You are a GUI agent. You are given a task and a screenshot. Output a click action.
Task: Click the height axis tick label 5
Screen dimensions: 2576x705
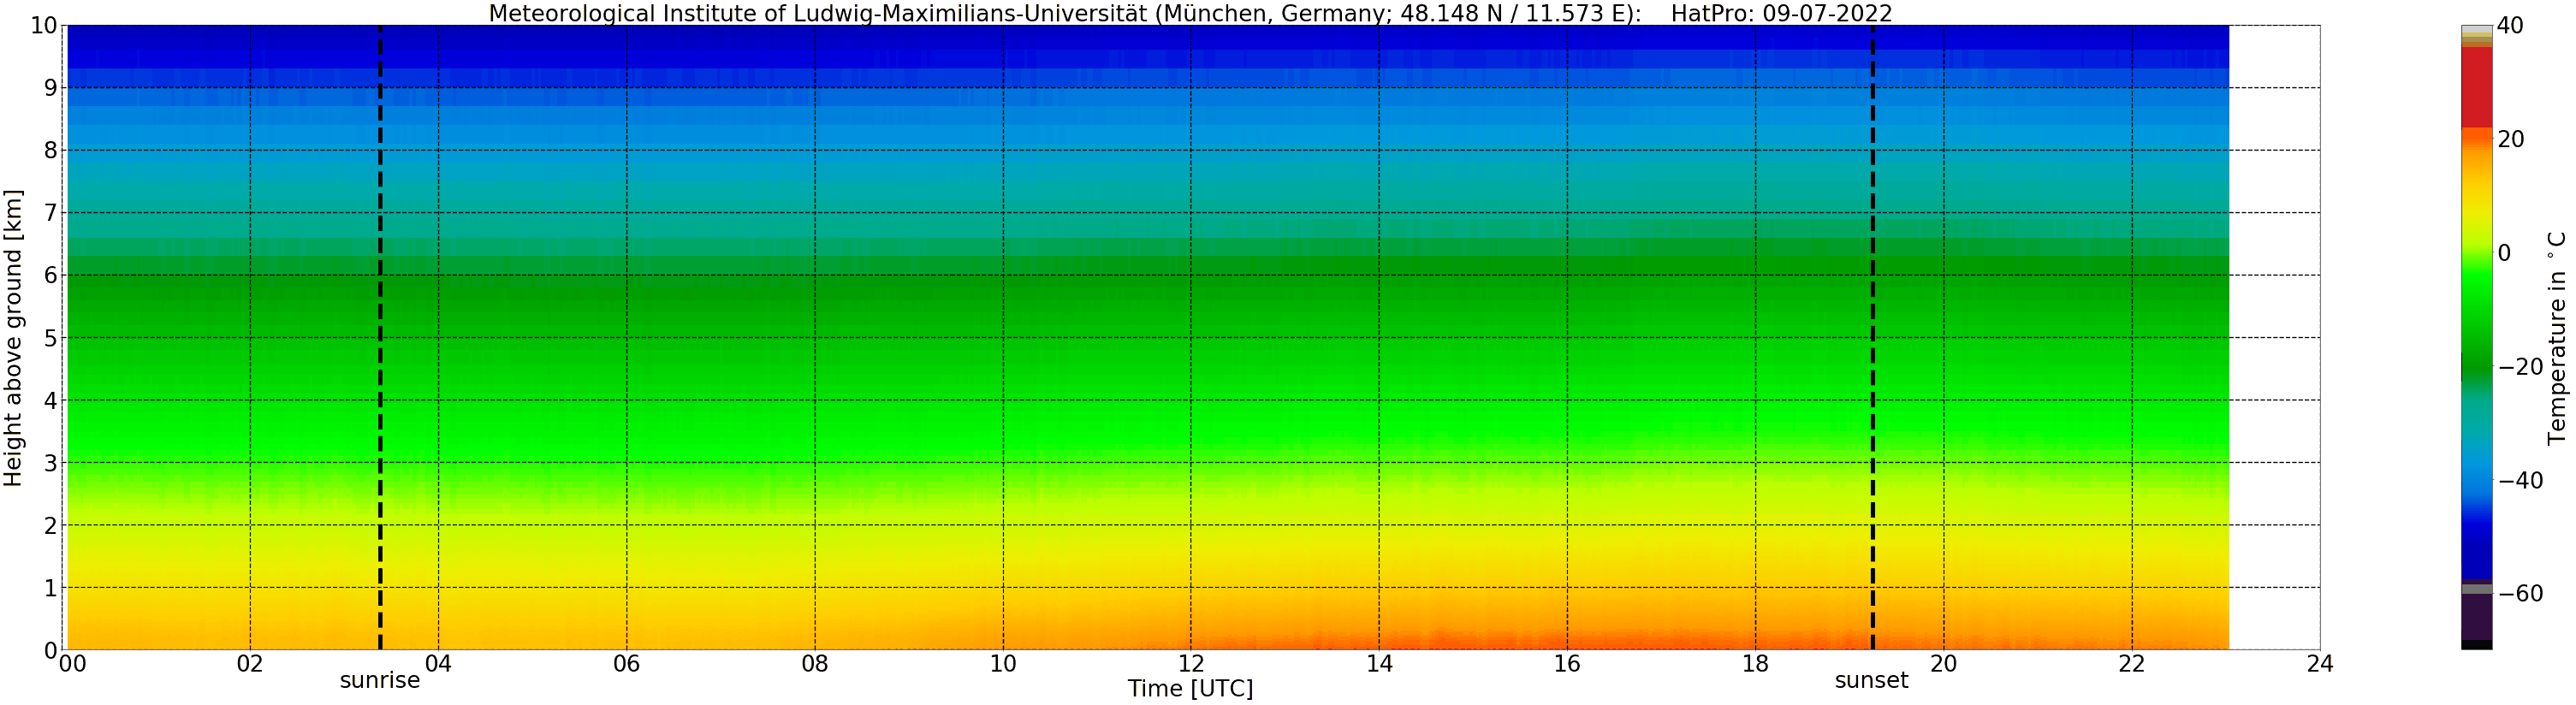pos(51,339)
